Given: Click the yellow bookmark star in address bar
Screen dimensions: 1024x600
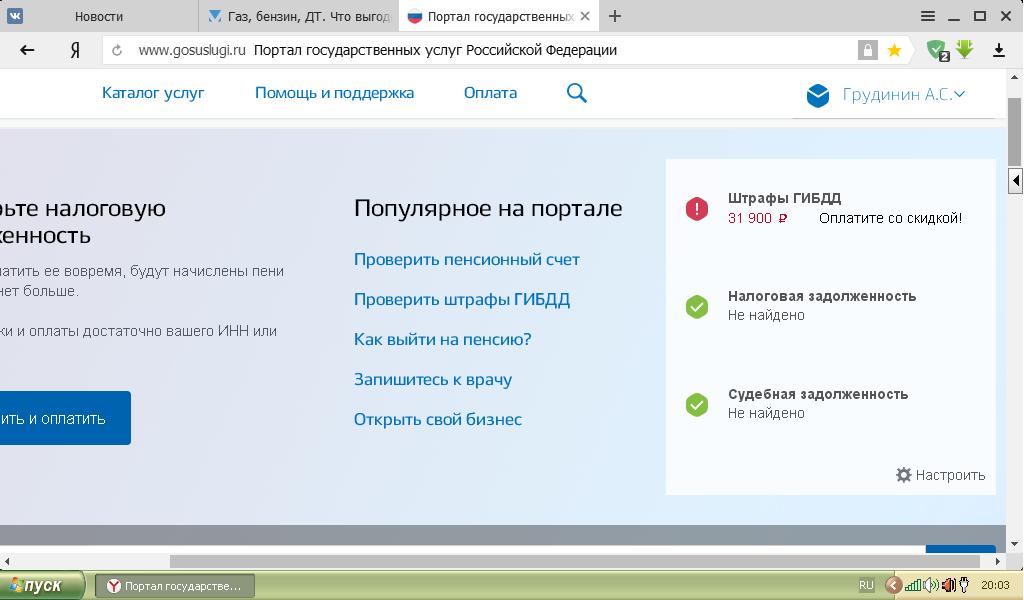Looking at the screenshot, I should [894, 50].
